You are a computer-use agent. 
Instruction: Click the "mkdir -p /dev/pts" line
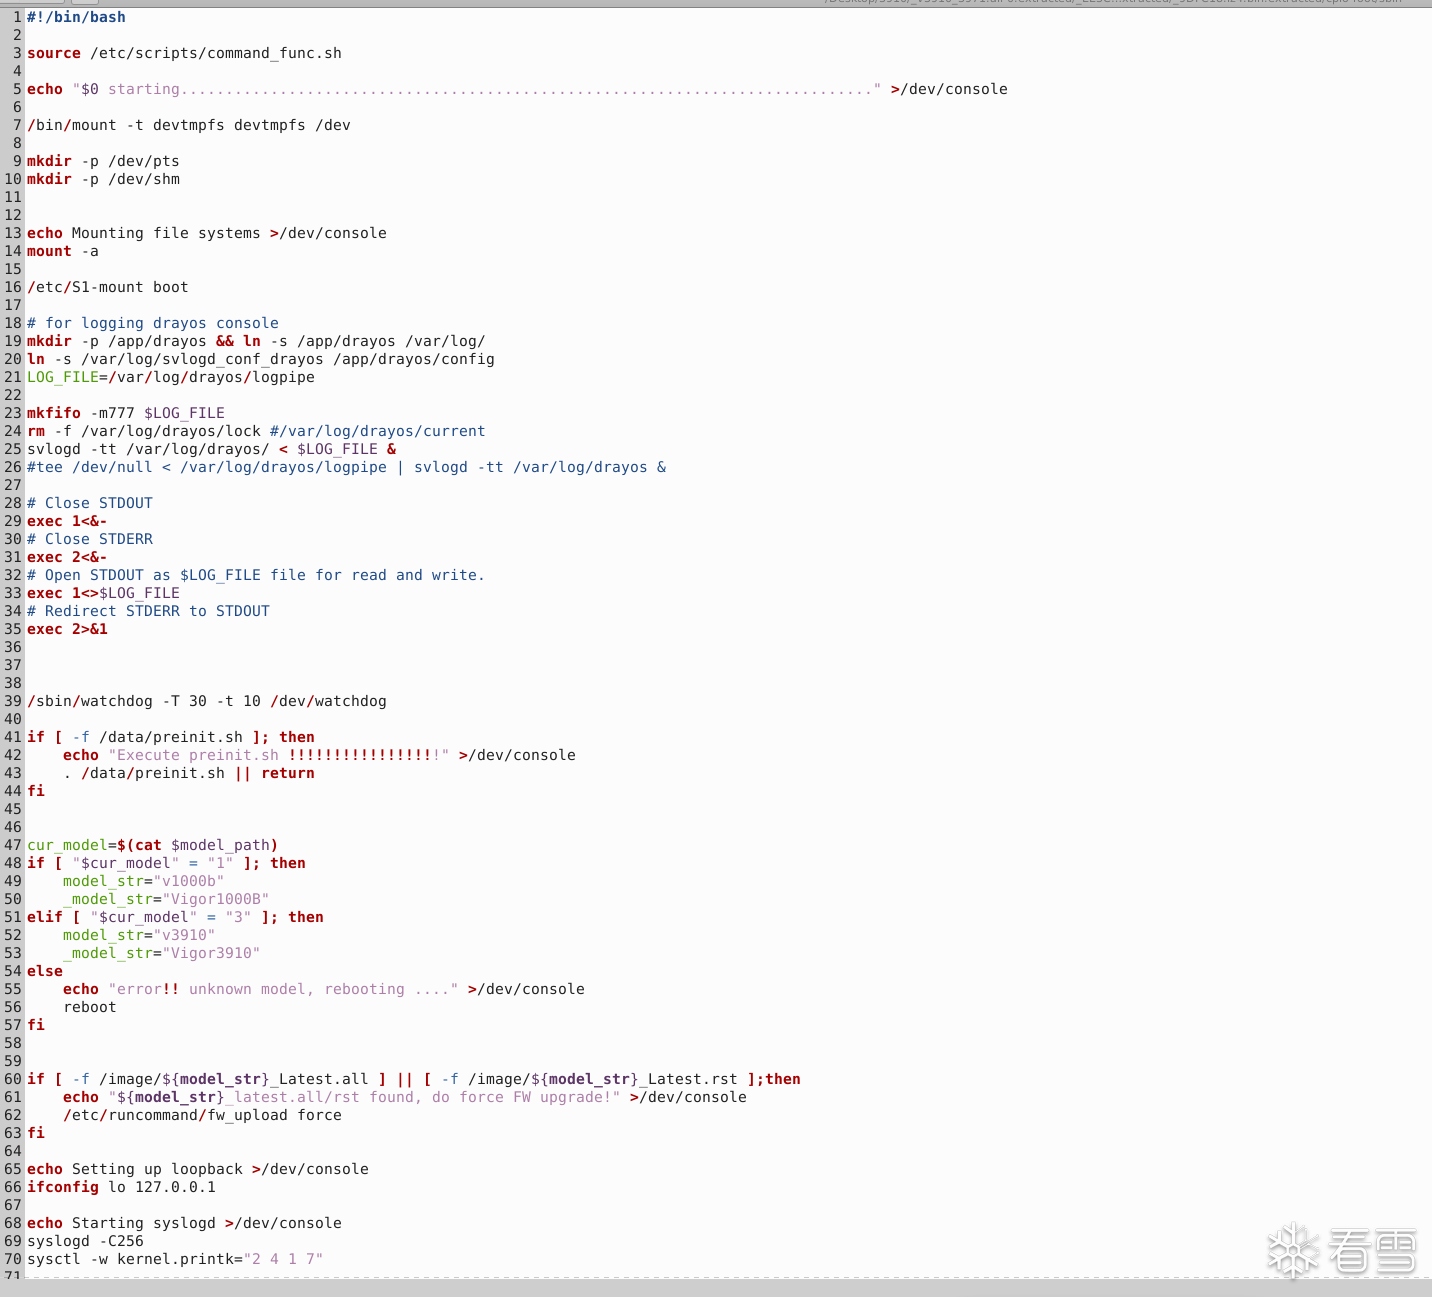(103, 161)
